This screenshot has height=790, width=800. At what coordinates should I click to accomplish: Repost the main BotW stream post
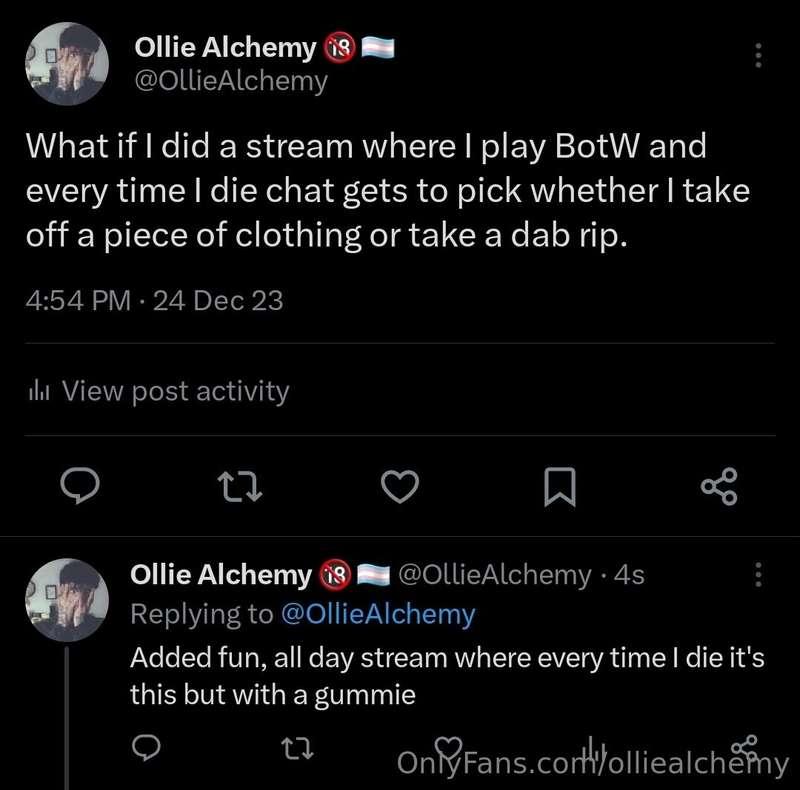coord(239,487)
